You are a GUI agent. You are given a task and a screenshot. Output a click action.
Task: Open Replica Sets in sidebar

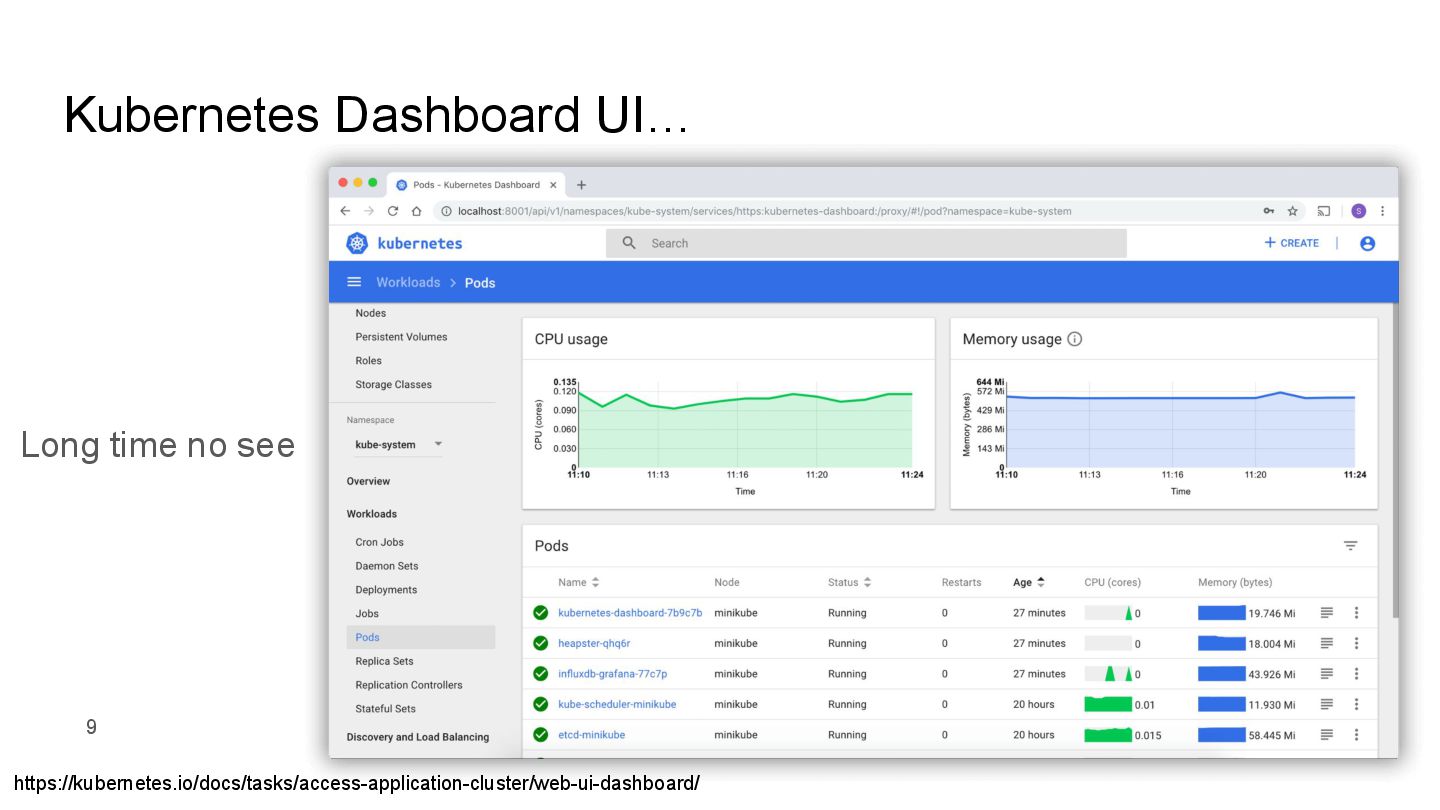384,661
